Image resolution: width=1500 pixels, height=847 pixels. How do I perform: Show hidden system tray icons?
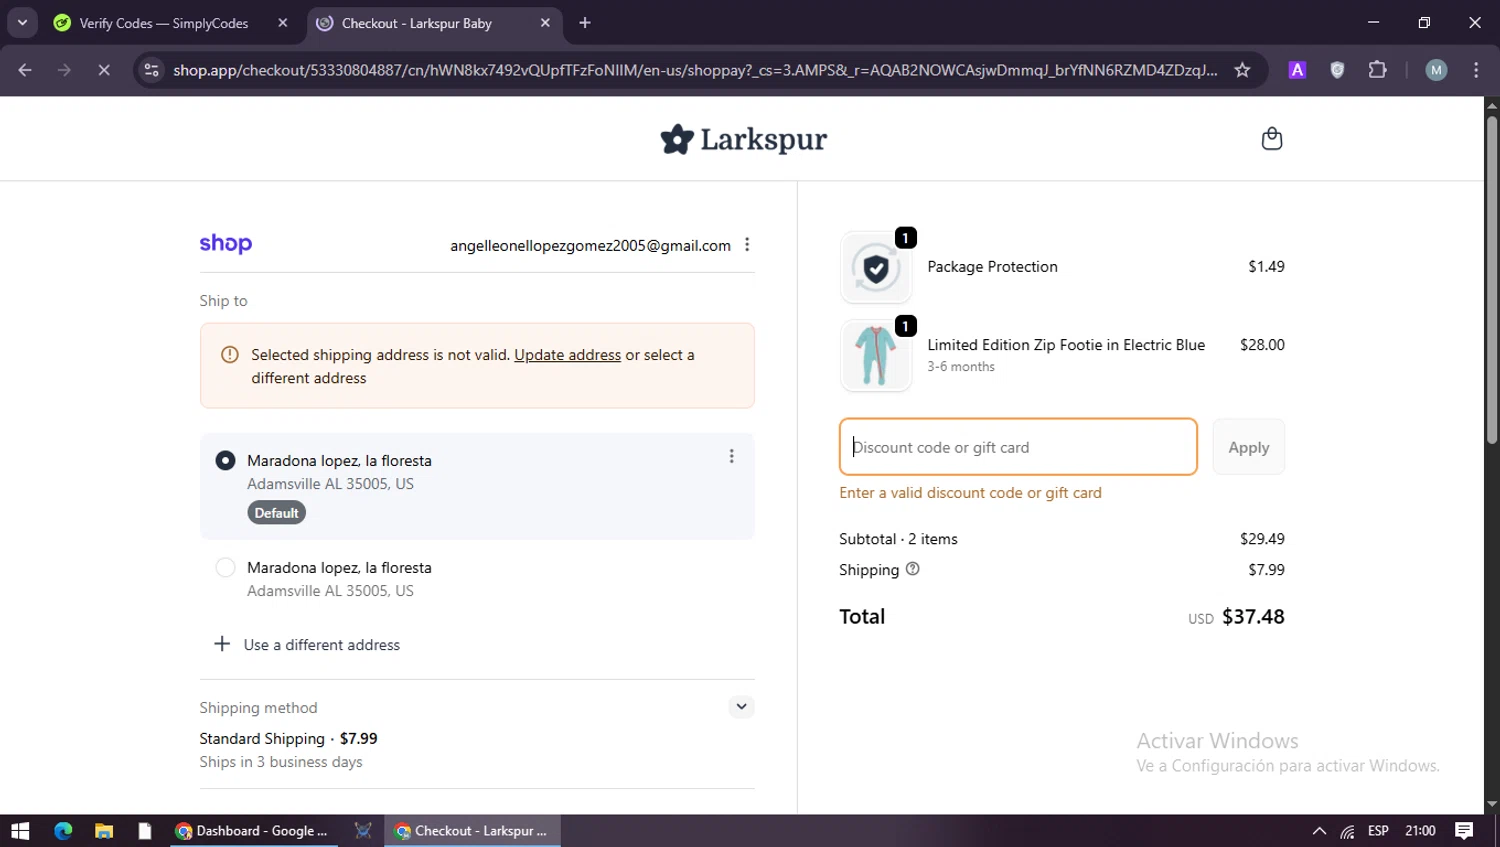tap(1319, 831)
